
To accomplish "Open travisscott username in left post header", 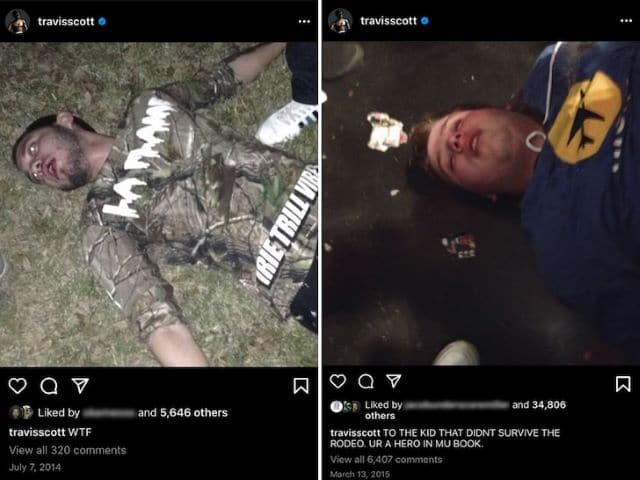I will coord(66,21).
